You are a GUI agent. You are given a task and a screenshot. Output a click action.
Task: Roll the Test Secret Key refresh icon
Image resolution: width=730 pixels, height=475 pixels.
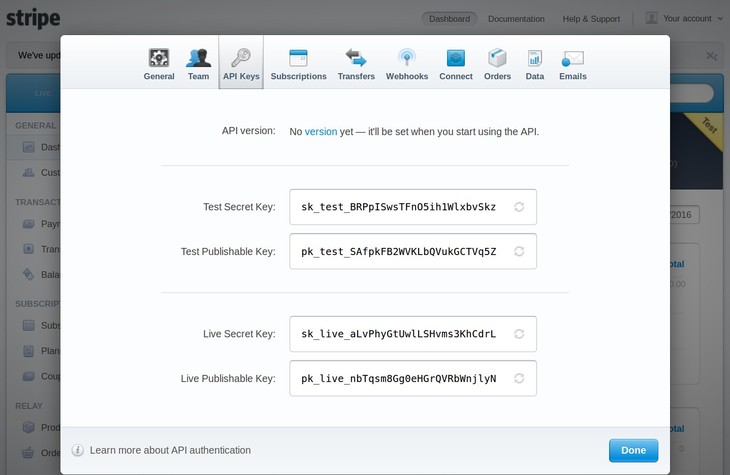point(519,207)
